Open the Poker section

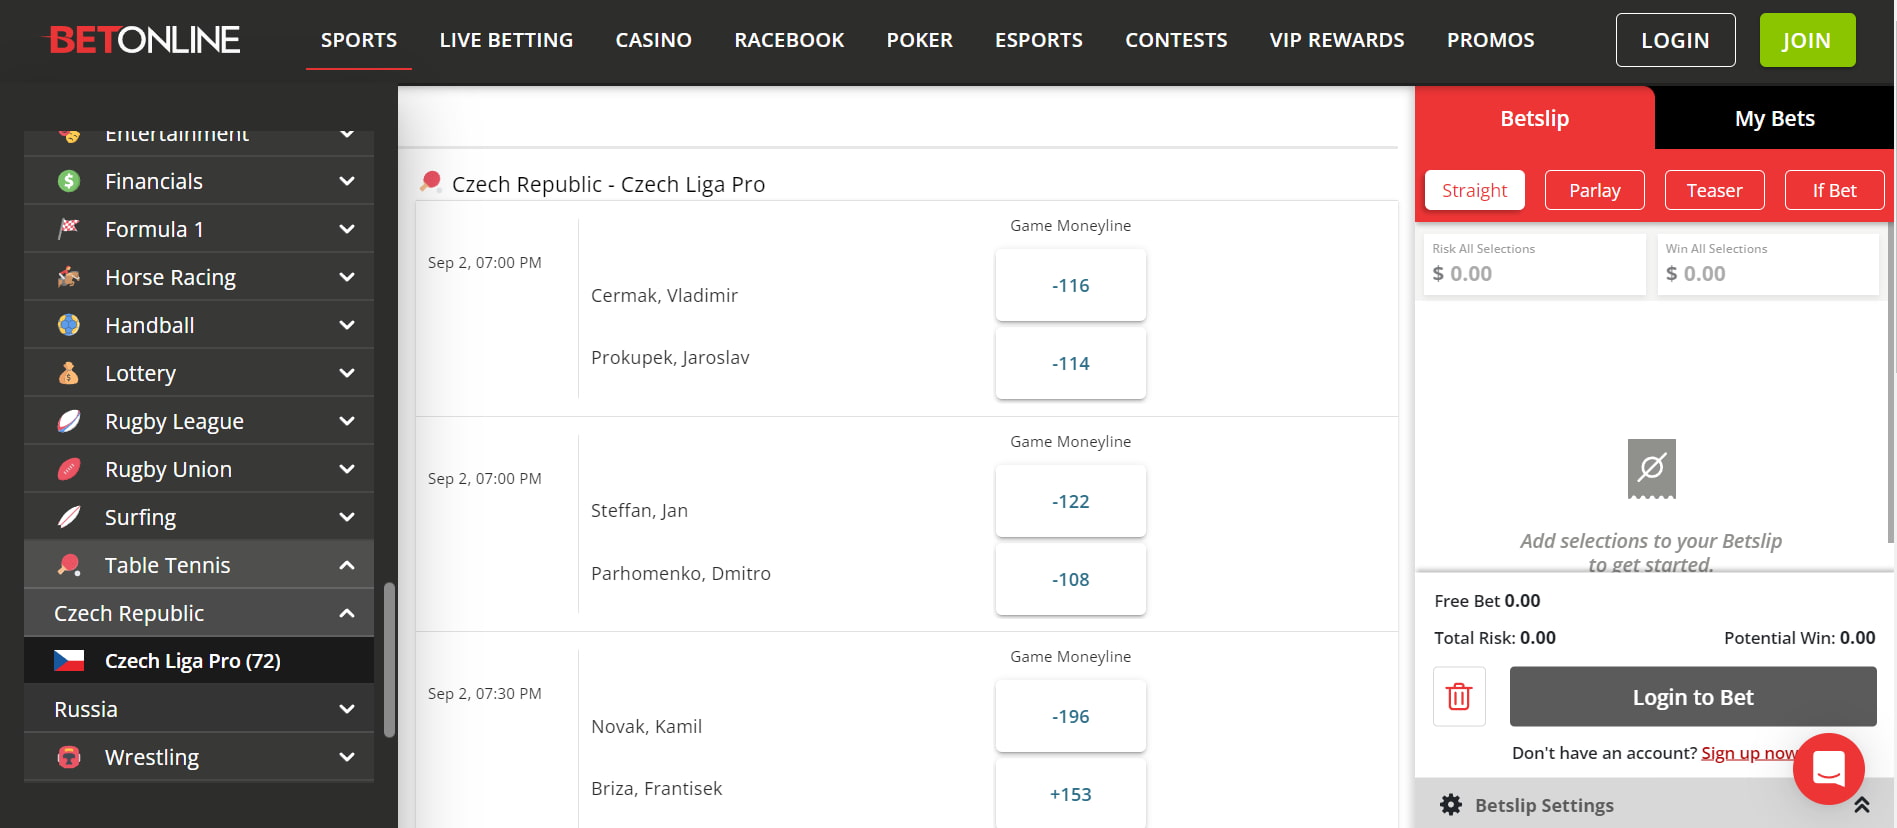(x=919, y=40)
